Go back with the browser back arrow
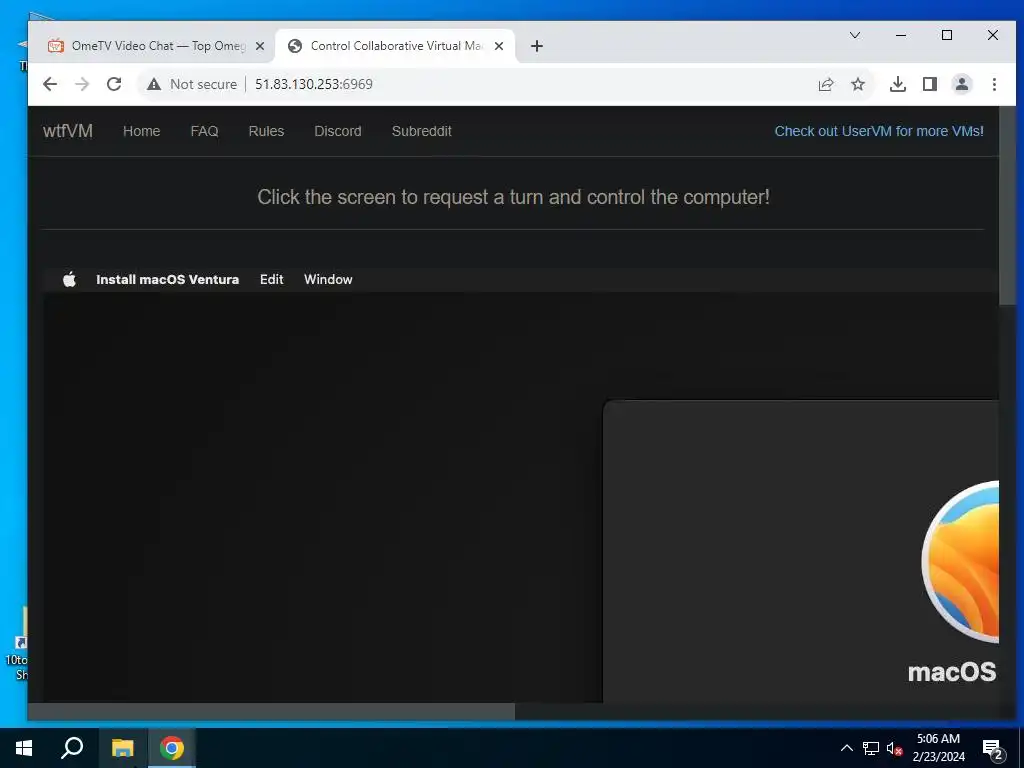The width and height of the screenshot is (1024, 768). click(50, 84)
